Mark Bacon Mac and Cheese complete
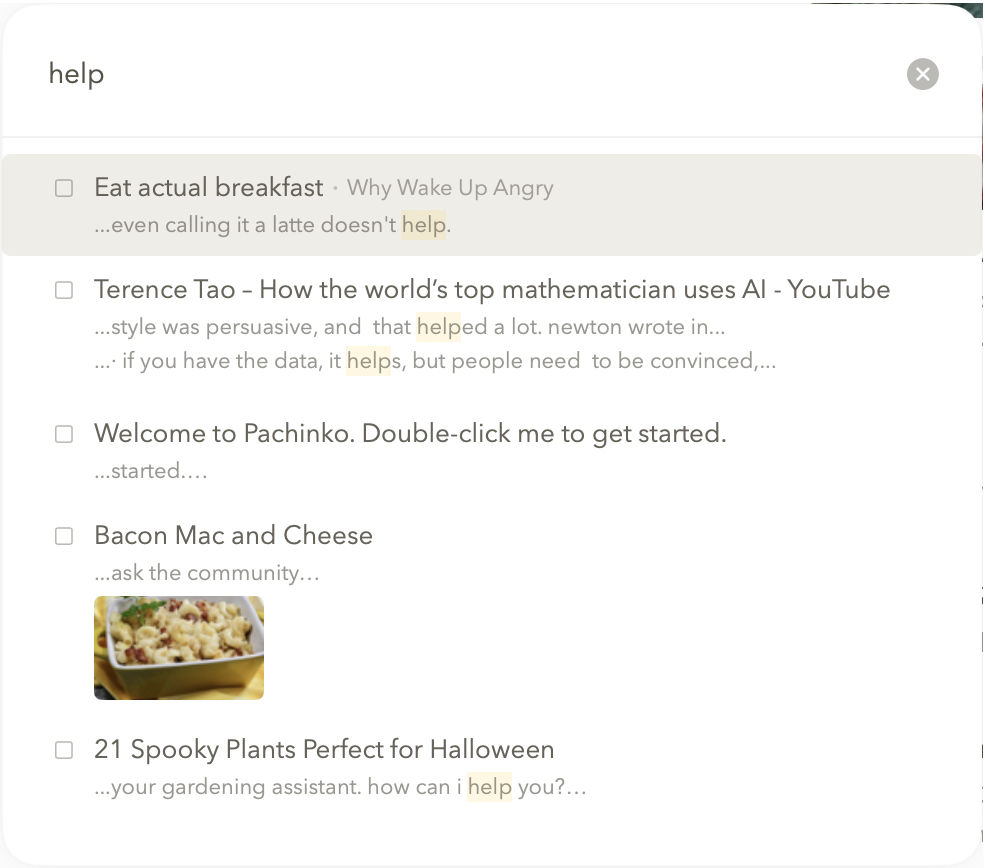985x868 pixels. click(x=64, y=536)
